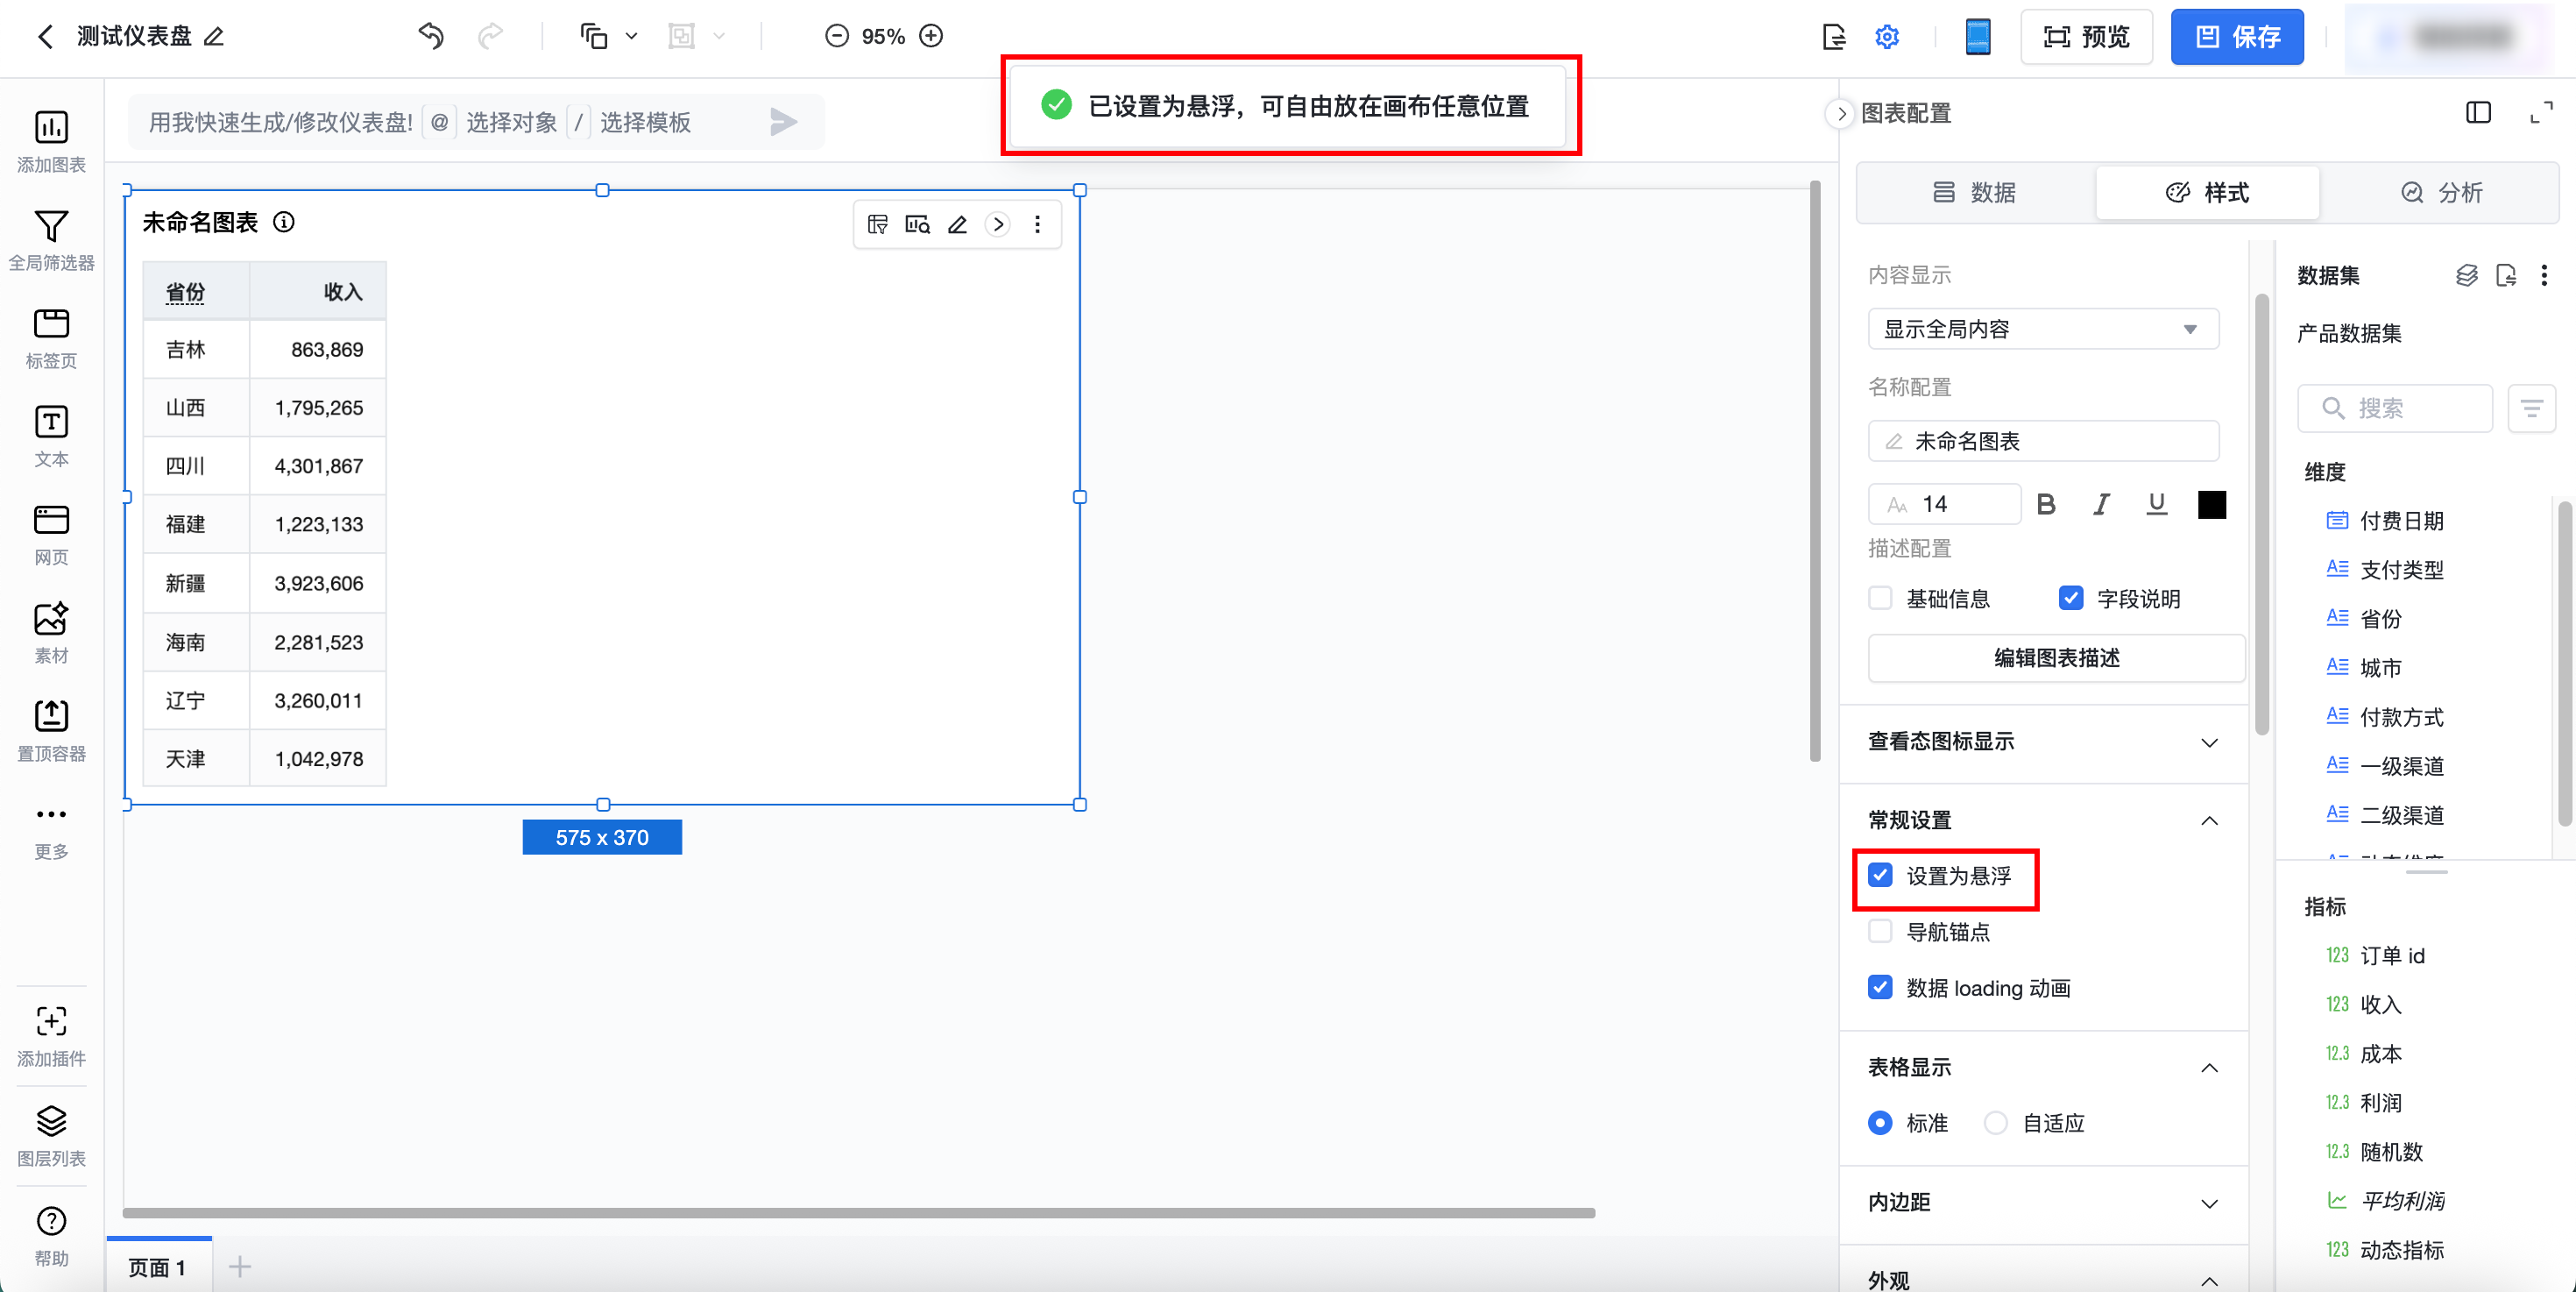The width and height of the screenshot is (2576, 1292).
Task: Enable the 导航锚点 checkbox
Action: [1880, 932]
